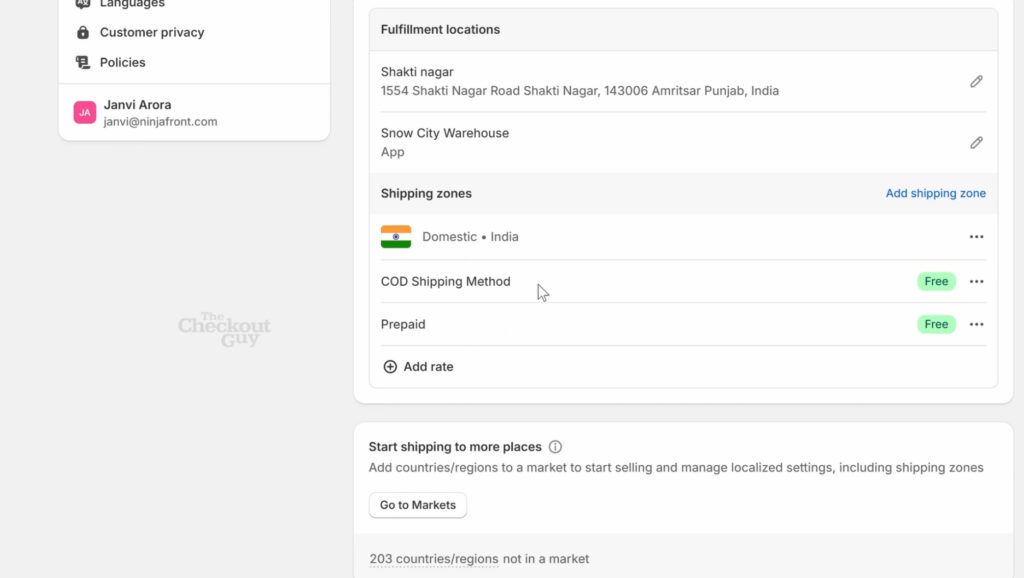This screenshot has width=1024, height=578.
Task: Edit Snow City Warehouse with pencil icon
Action: (976, 142)
